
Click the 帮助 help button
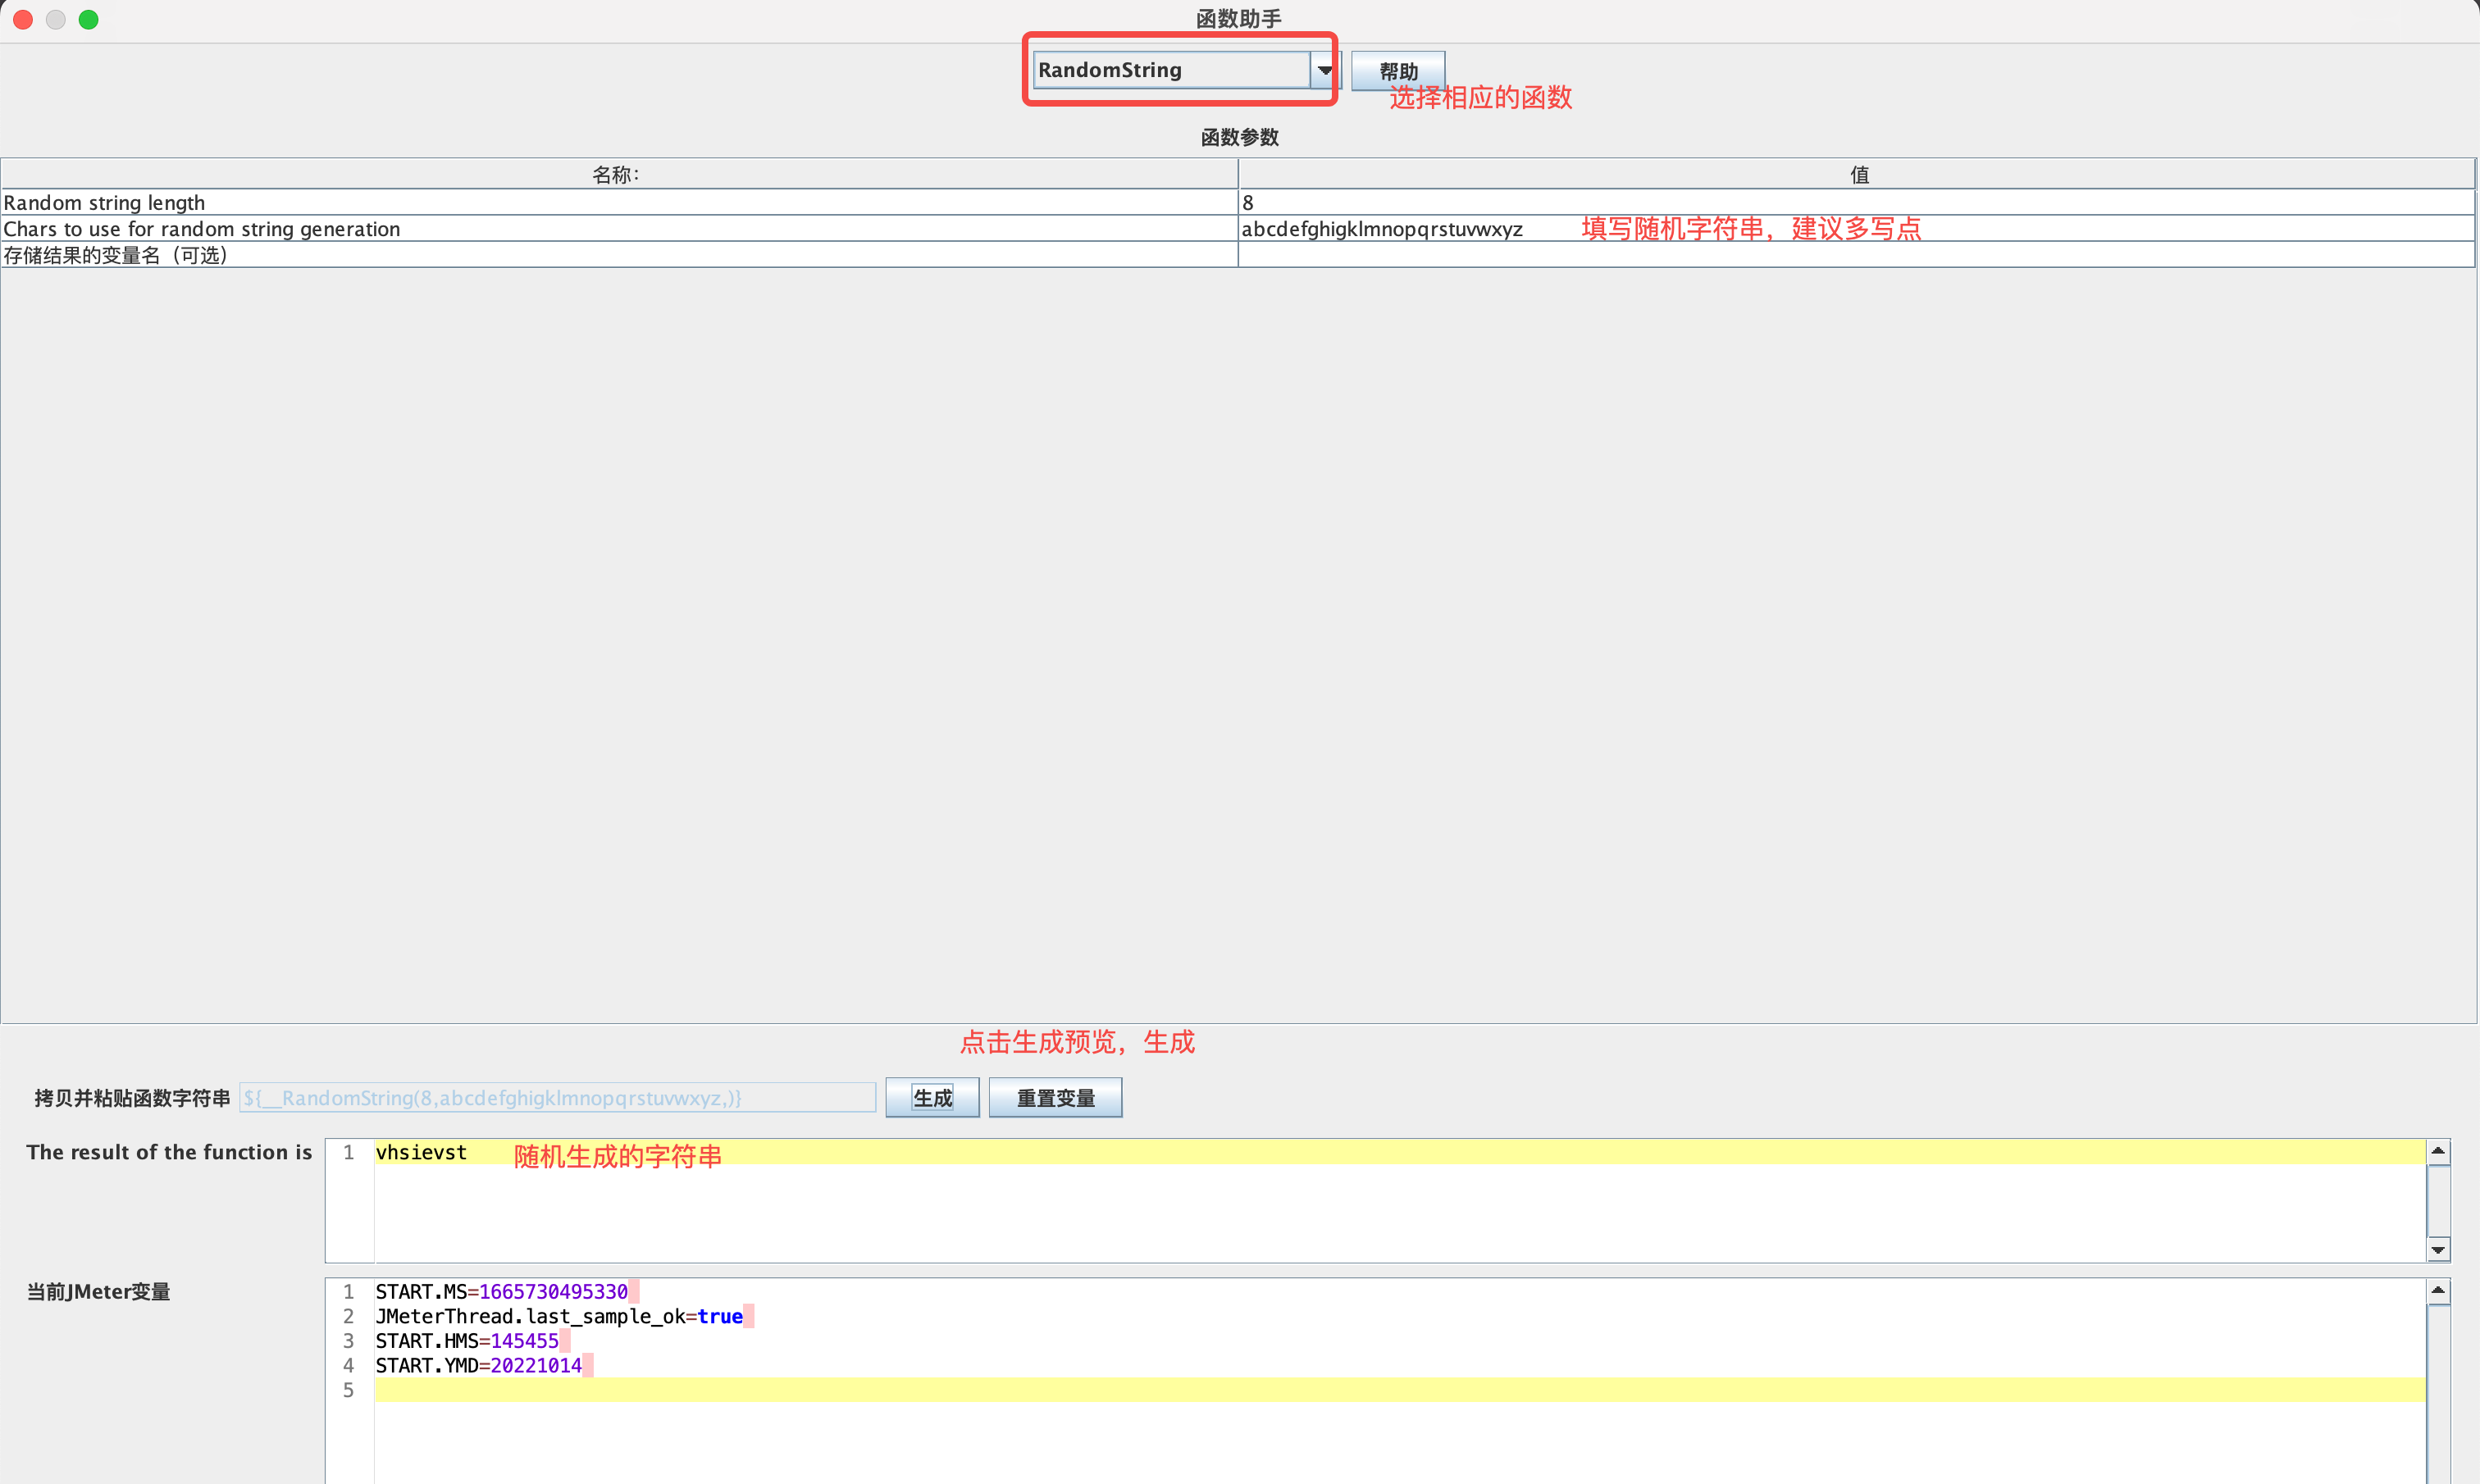coord(1398,71)
